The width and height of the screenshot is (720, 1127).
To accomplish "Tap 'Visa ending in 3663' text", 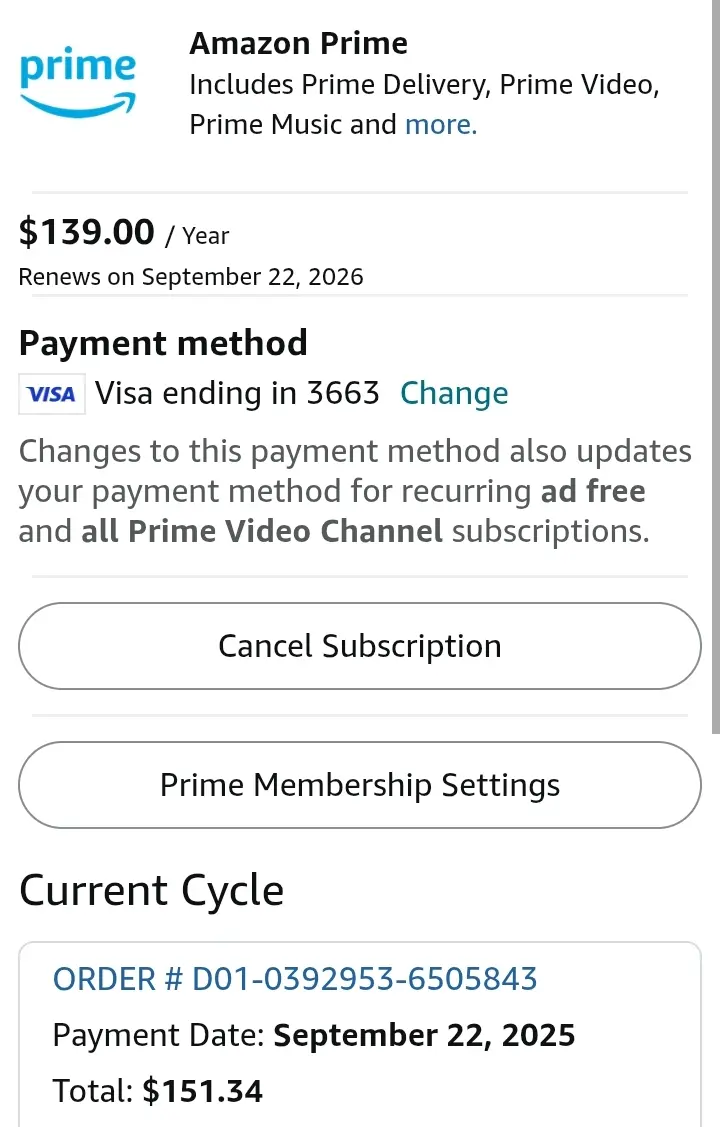I will (x=237, y=393).
